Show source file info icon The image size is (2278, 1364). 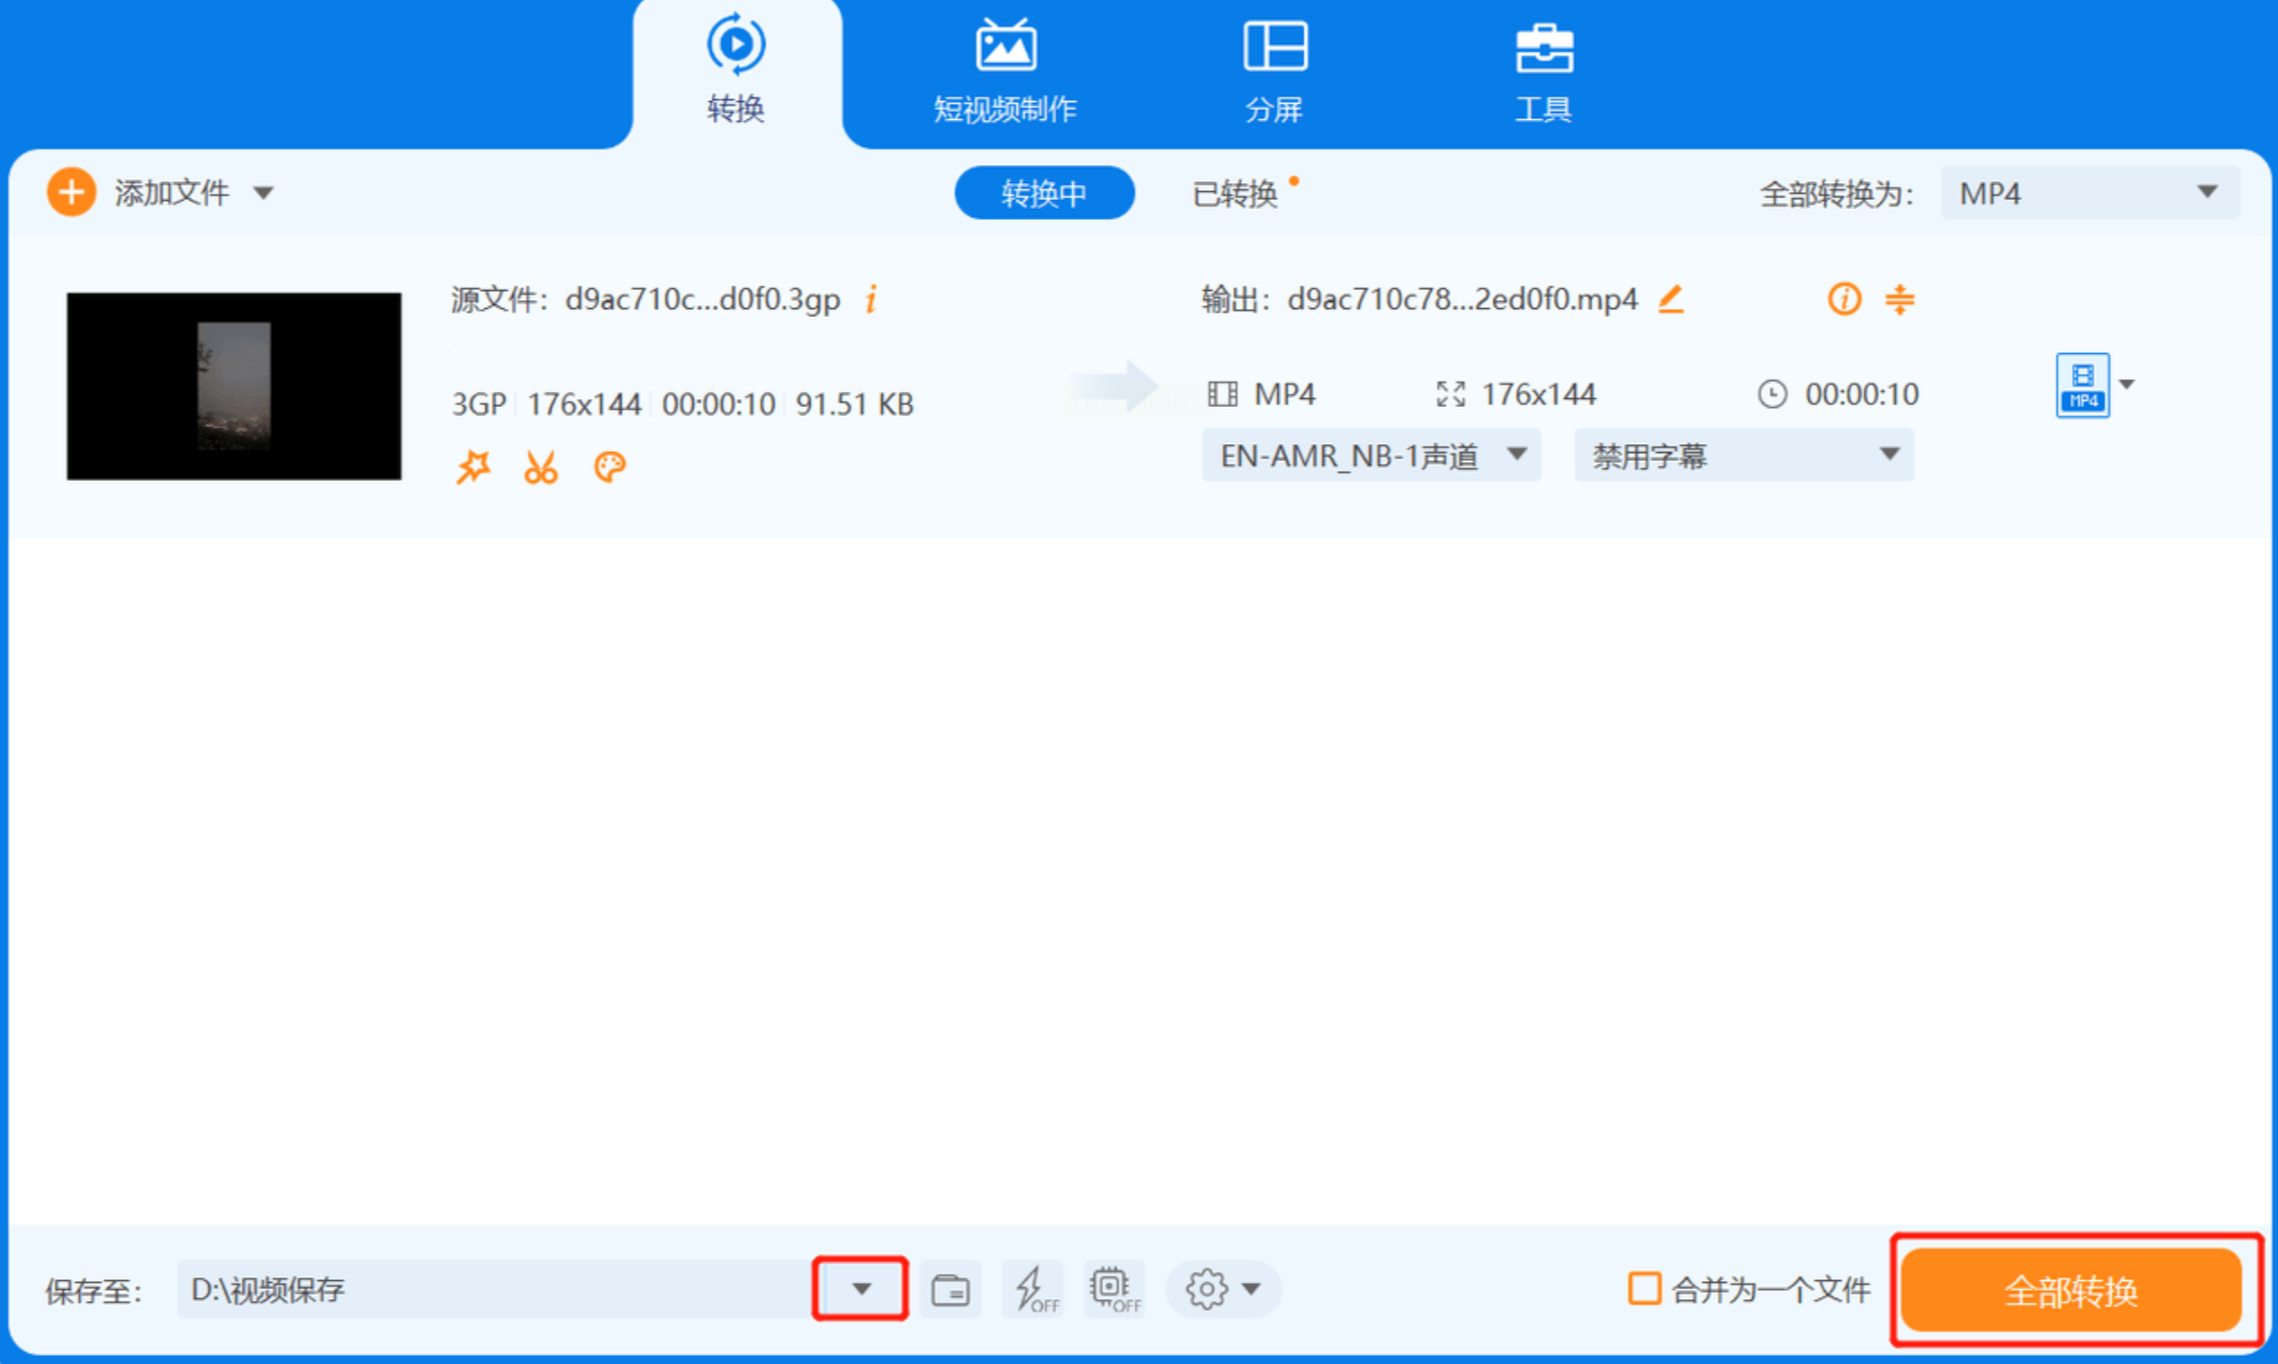coord(872,299)
